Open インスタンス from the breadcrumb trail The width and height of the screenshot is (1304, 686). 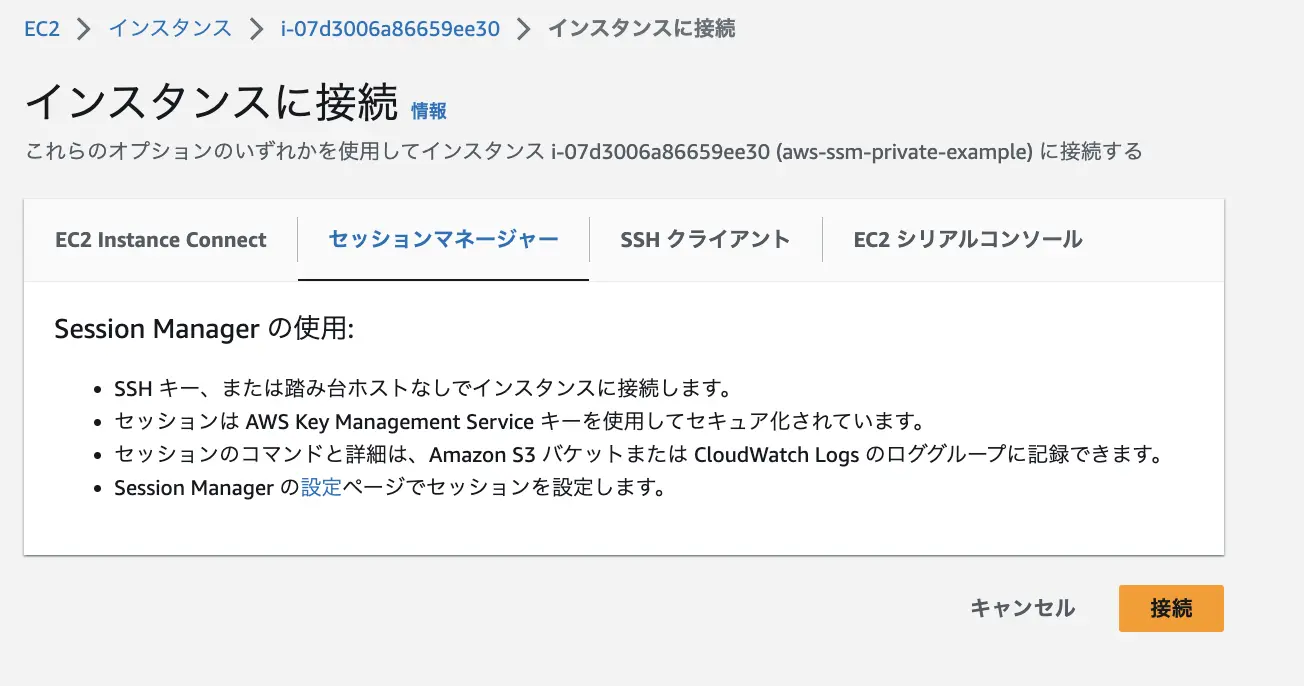pyautogui.click(x=168, y=28)
